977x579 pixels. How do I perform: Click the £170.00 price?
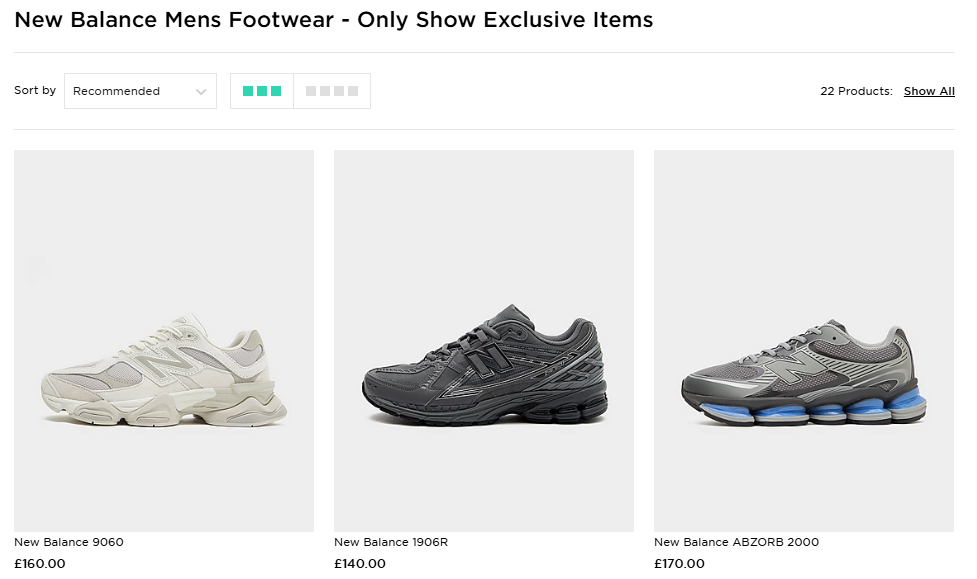(680, 563)
